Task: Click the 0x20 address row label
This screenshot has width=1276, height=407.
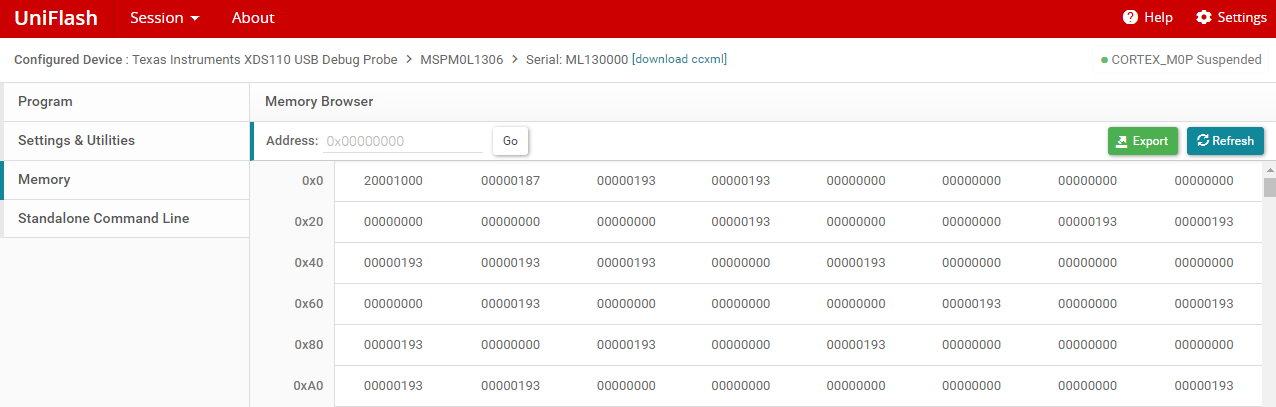Action: click(x=309, y=222)
